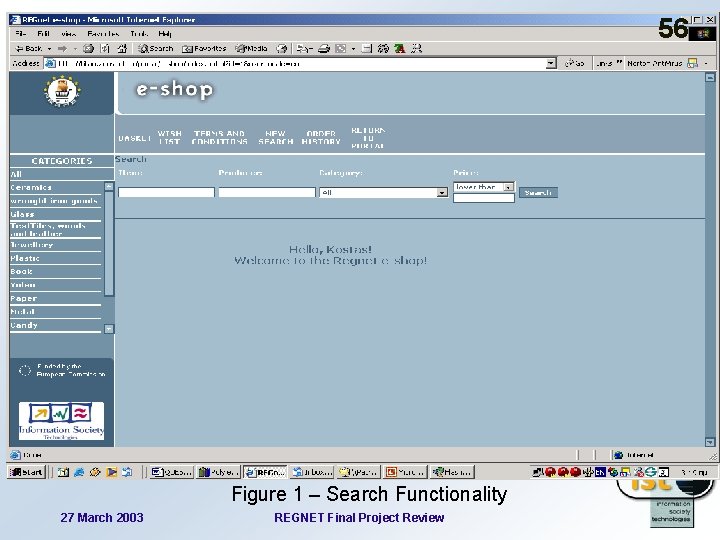
Task: Click the Mail icon in IE toolbar
Action: click(304, 48)
